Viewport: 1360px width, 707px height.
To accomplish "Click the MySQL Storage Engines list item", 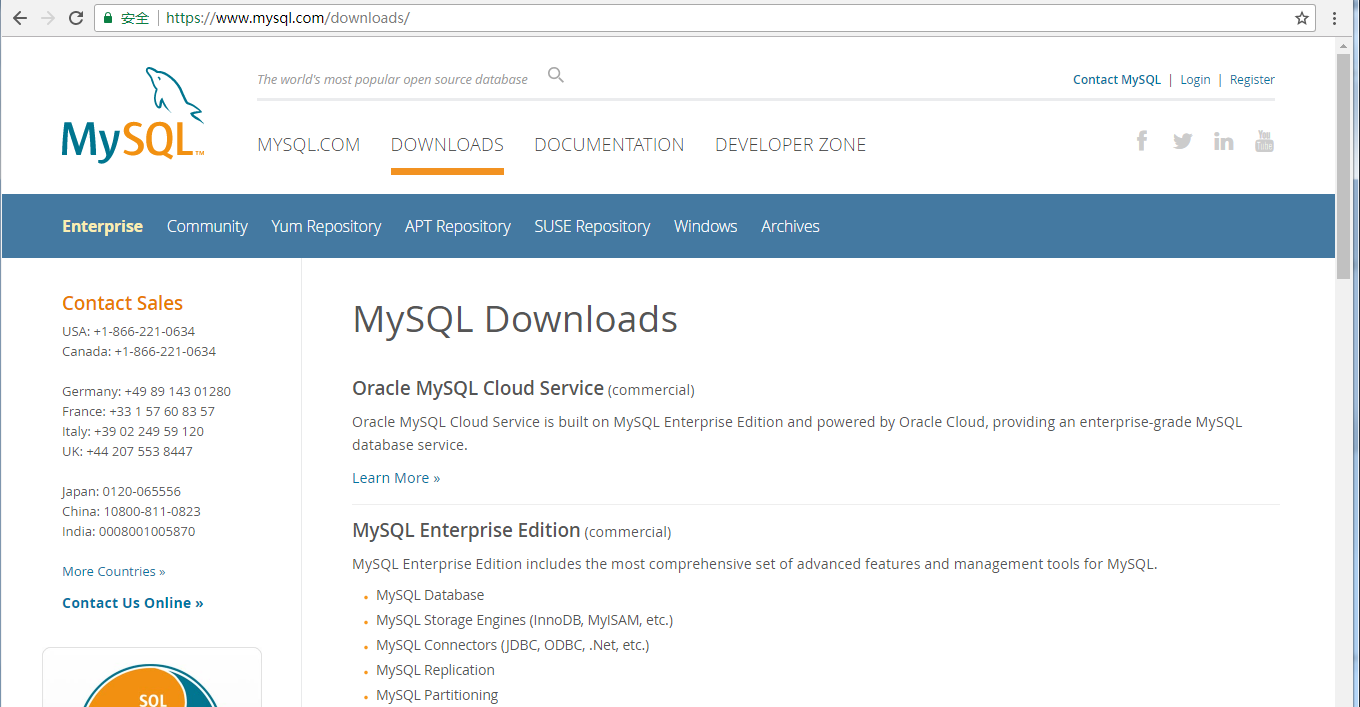I will [524, 620].
